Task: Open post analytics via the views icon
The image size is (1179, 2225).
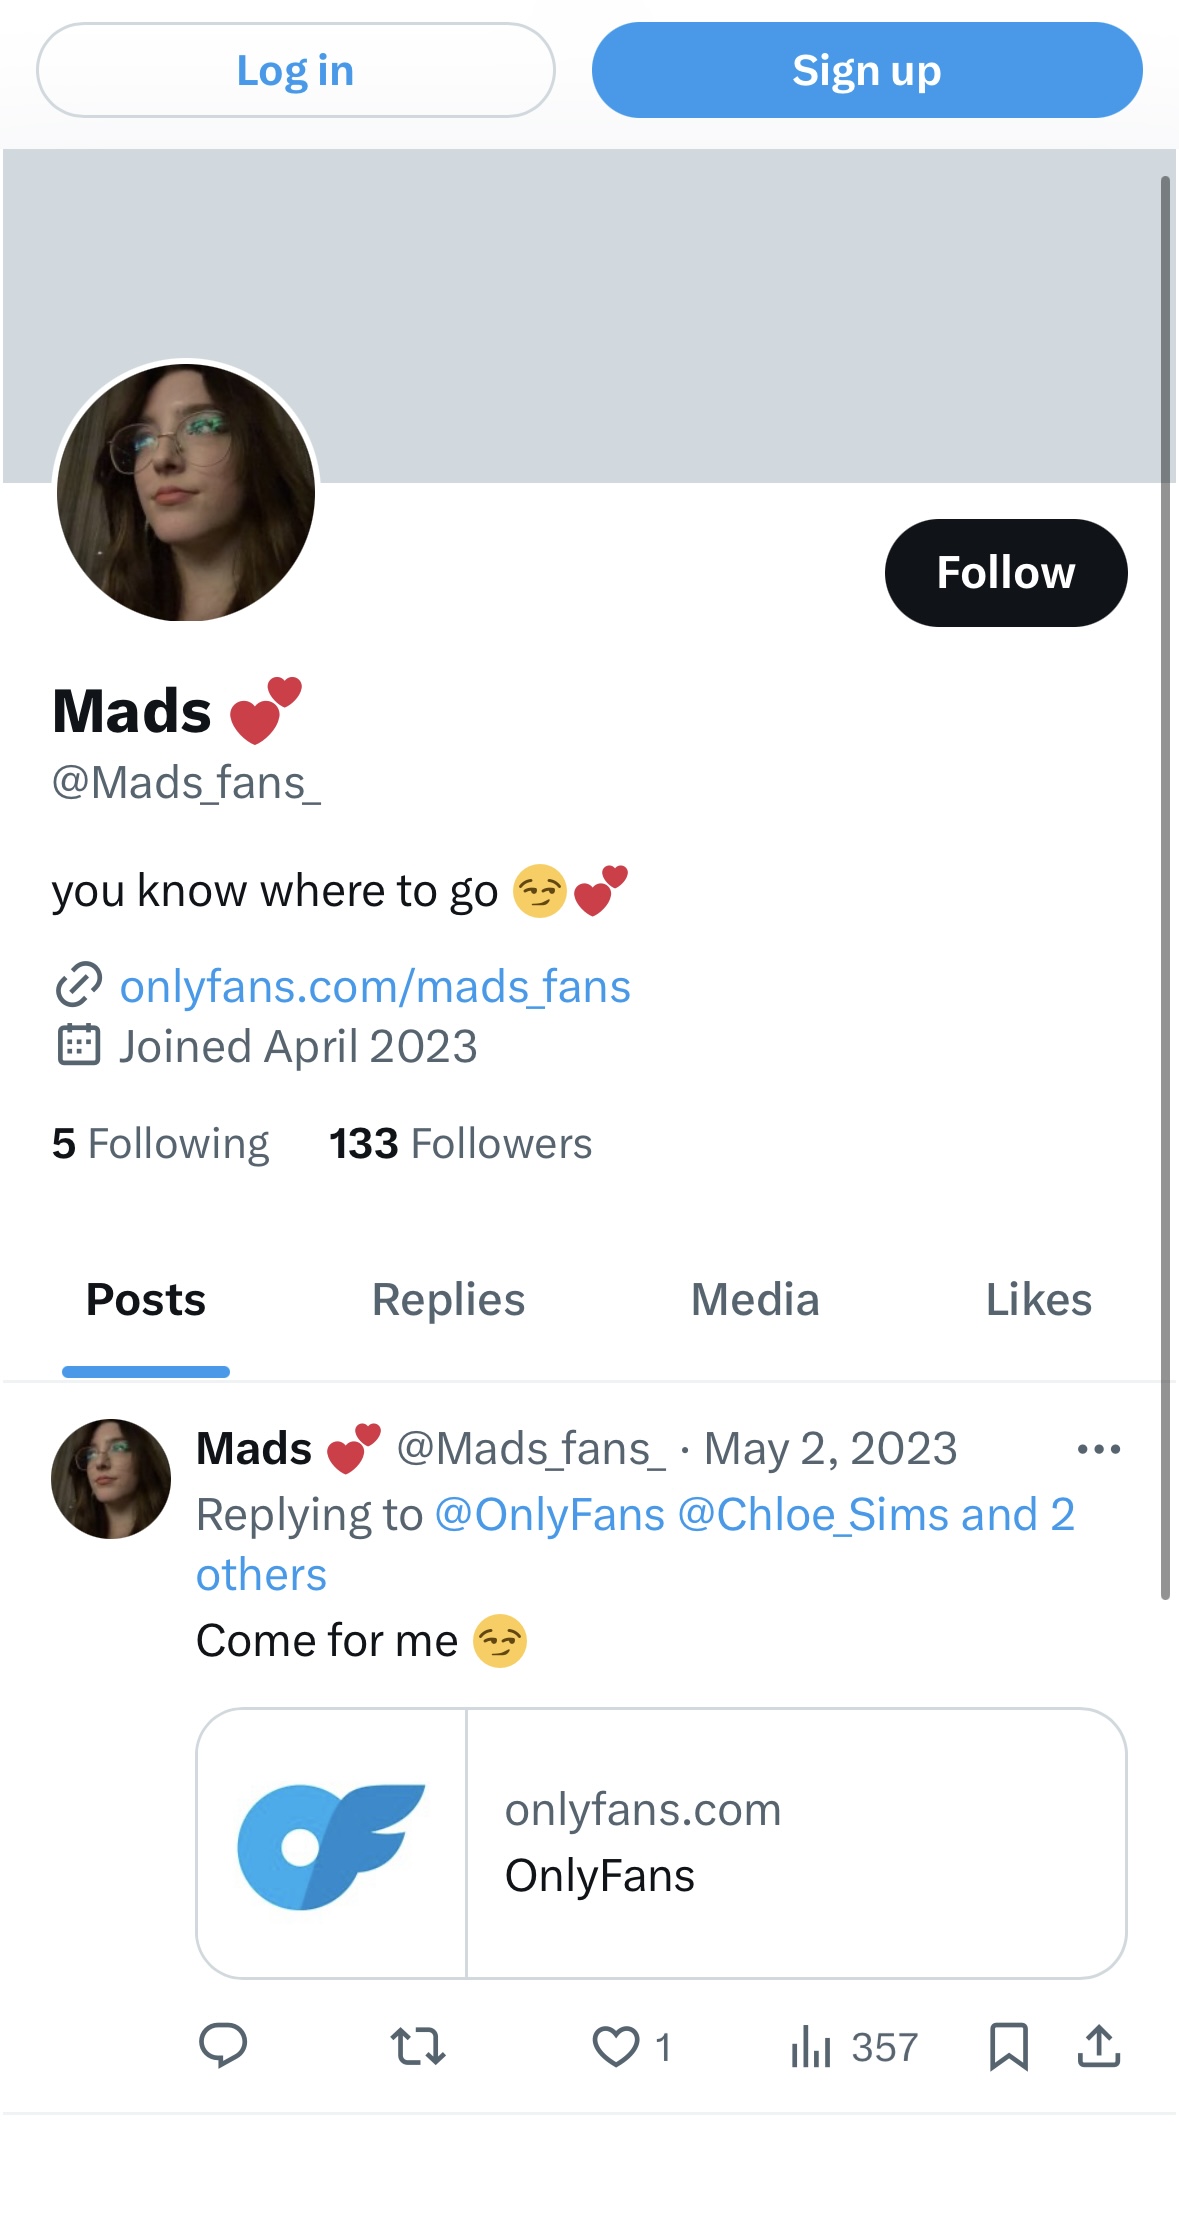Action: 811,2046
